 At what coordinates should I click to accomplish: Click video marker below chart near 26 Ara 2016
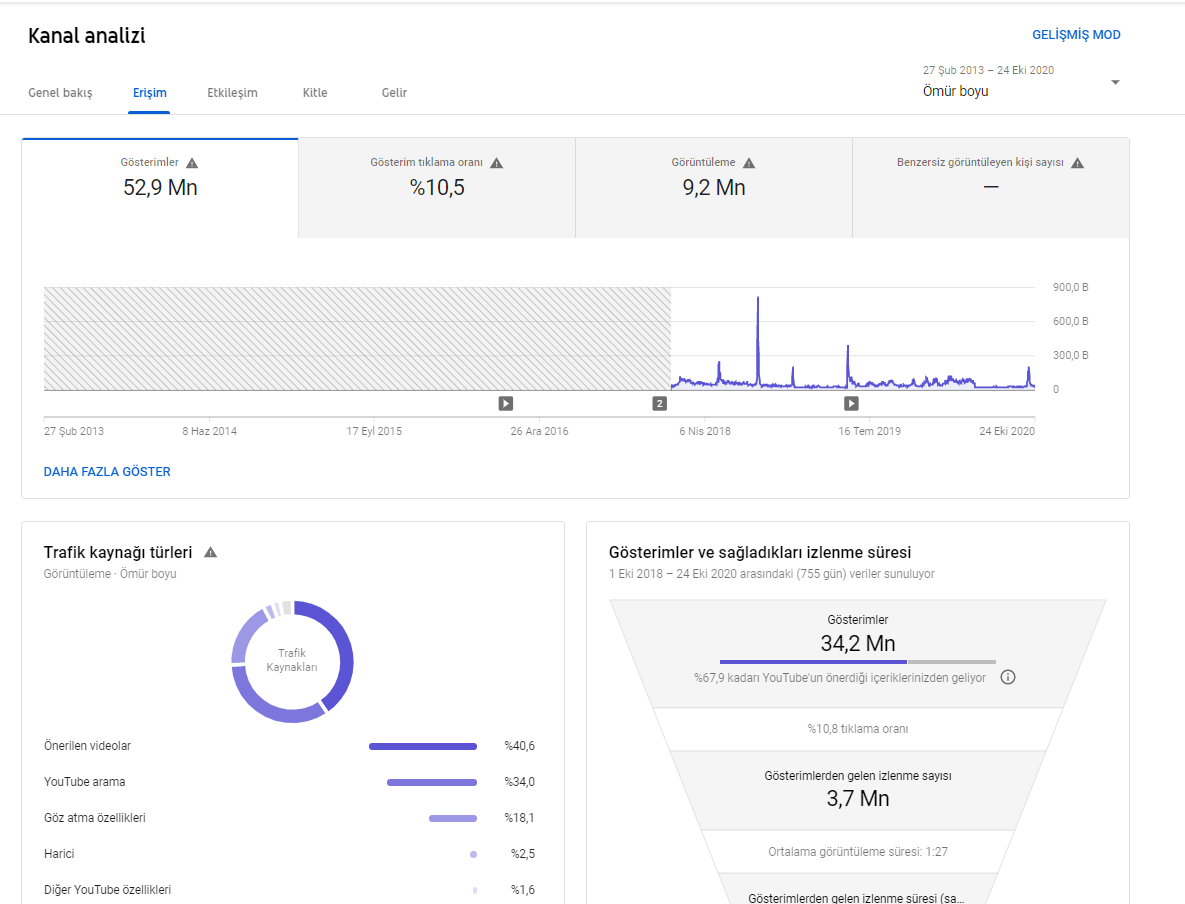pyautogui.click(x=506, y=404)
